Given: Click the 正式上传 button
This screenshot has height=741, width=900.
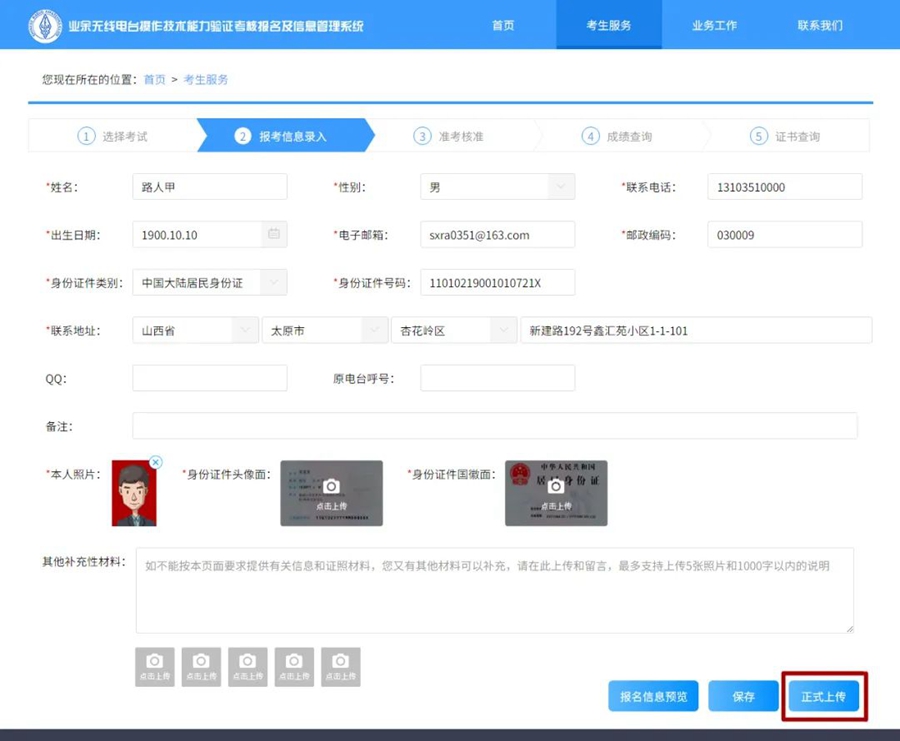Looking at the screenshot, I should [824, 696].
